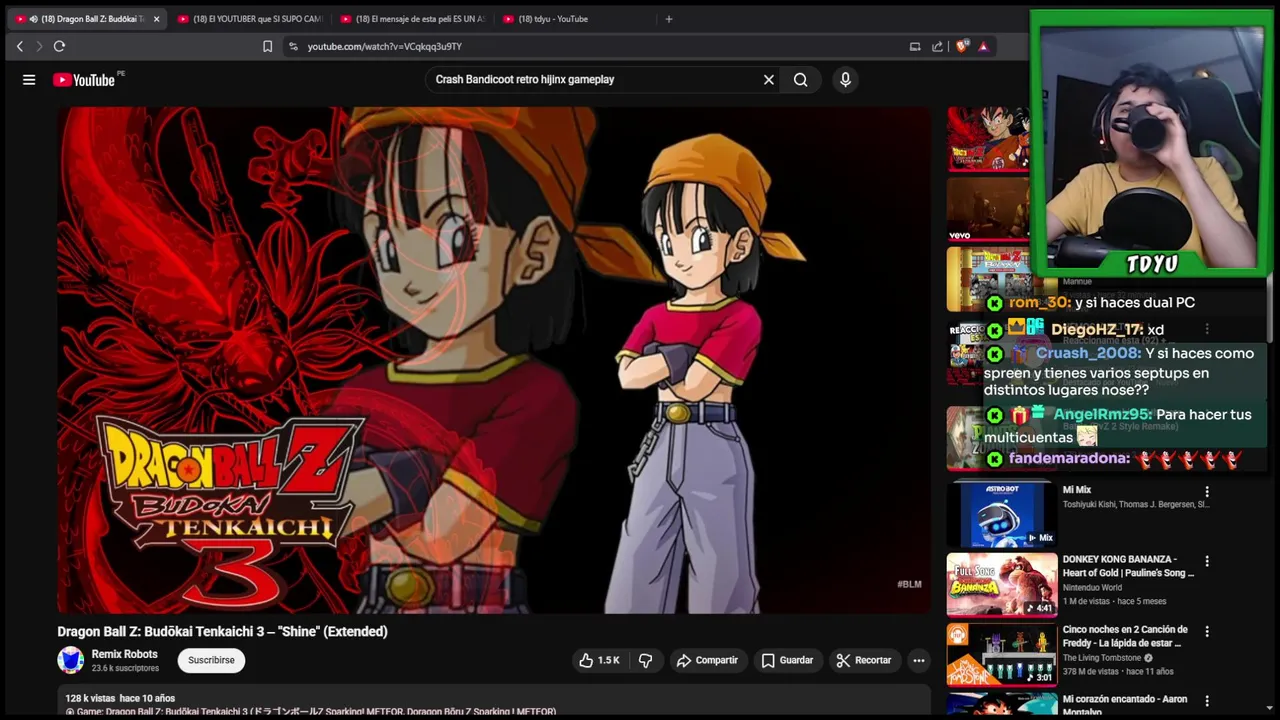The image size is (1280, 720).
Task: Open Mi corazón encantado thumbnail
Action: tap(1001, 706)
